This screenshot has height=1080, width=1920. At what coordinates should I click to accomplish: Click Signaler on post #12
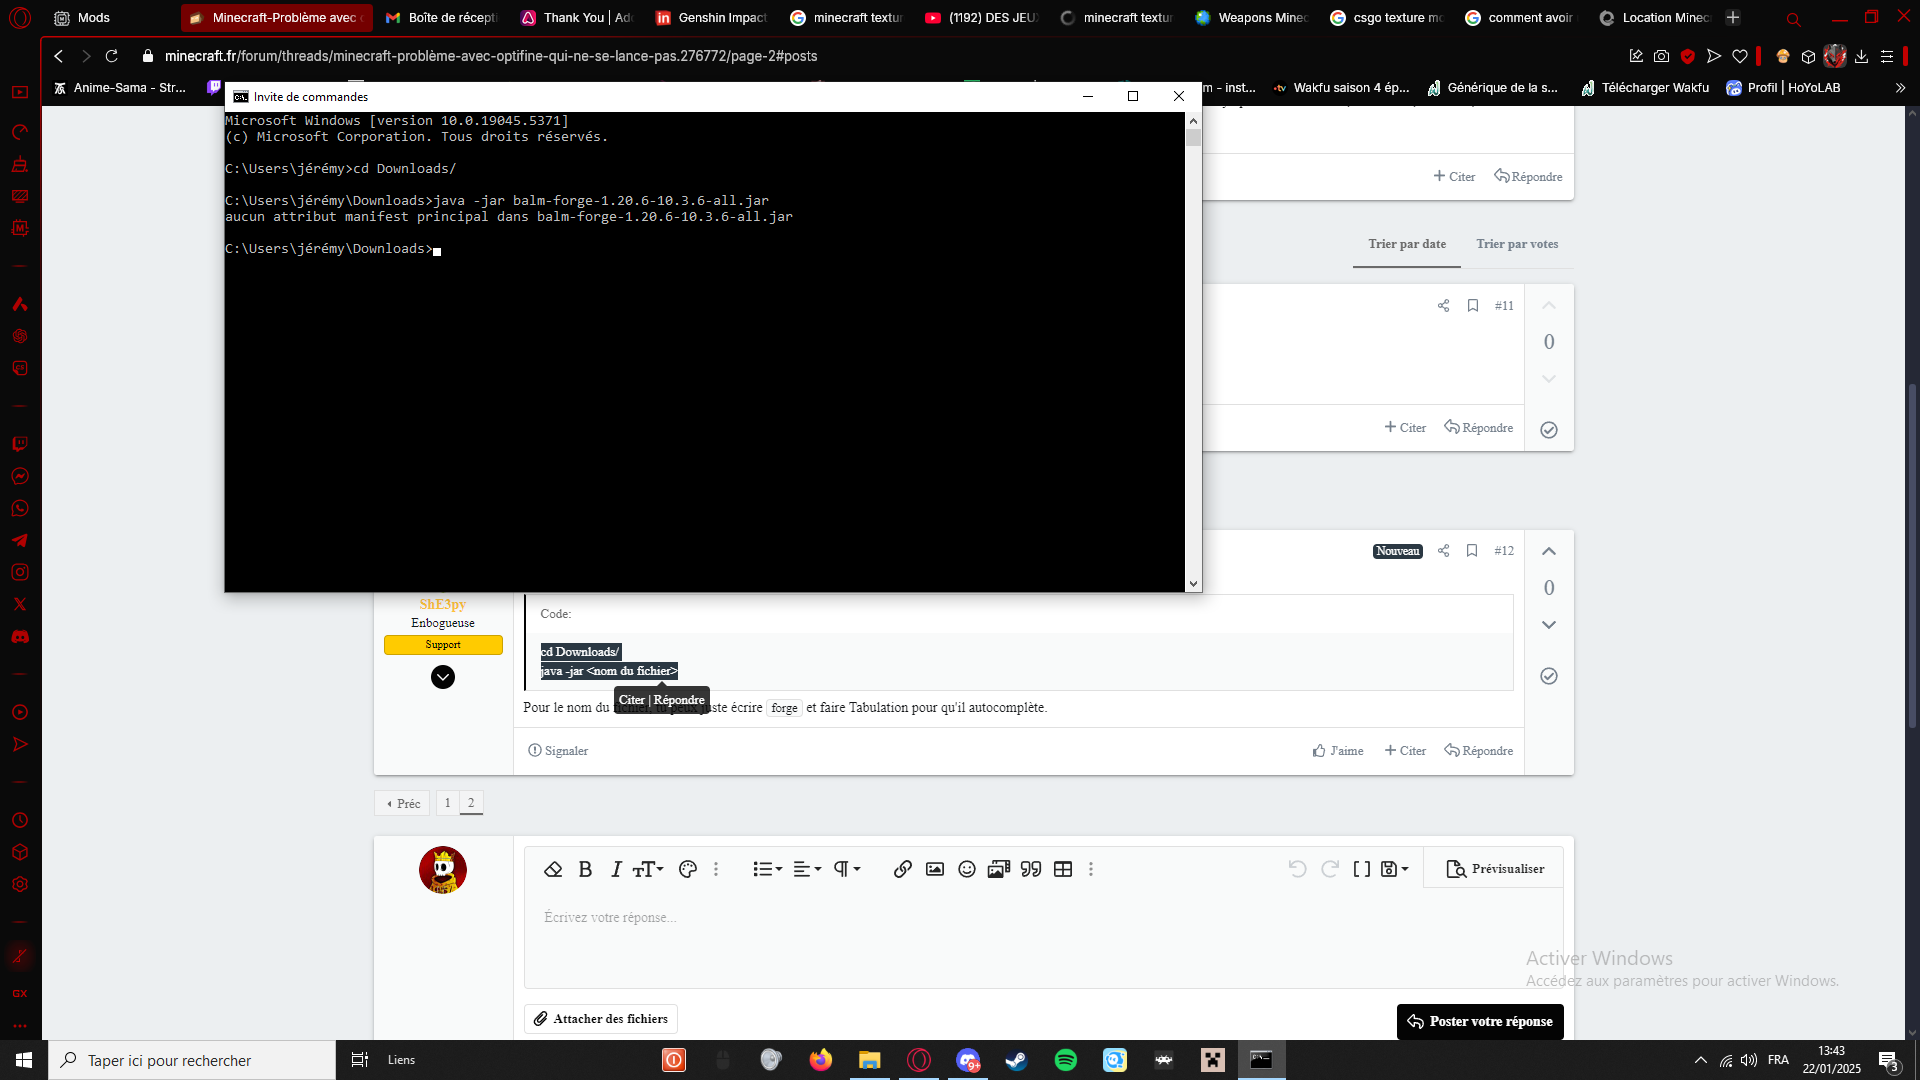click(x=558, y=751)
